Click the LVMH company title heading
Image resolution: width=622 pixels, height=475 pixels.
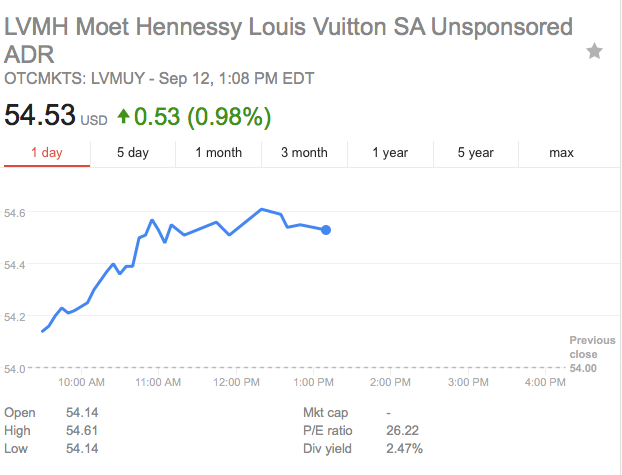288,40
